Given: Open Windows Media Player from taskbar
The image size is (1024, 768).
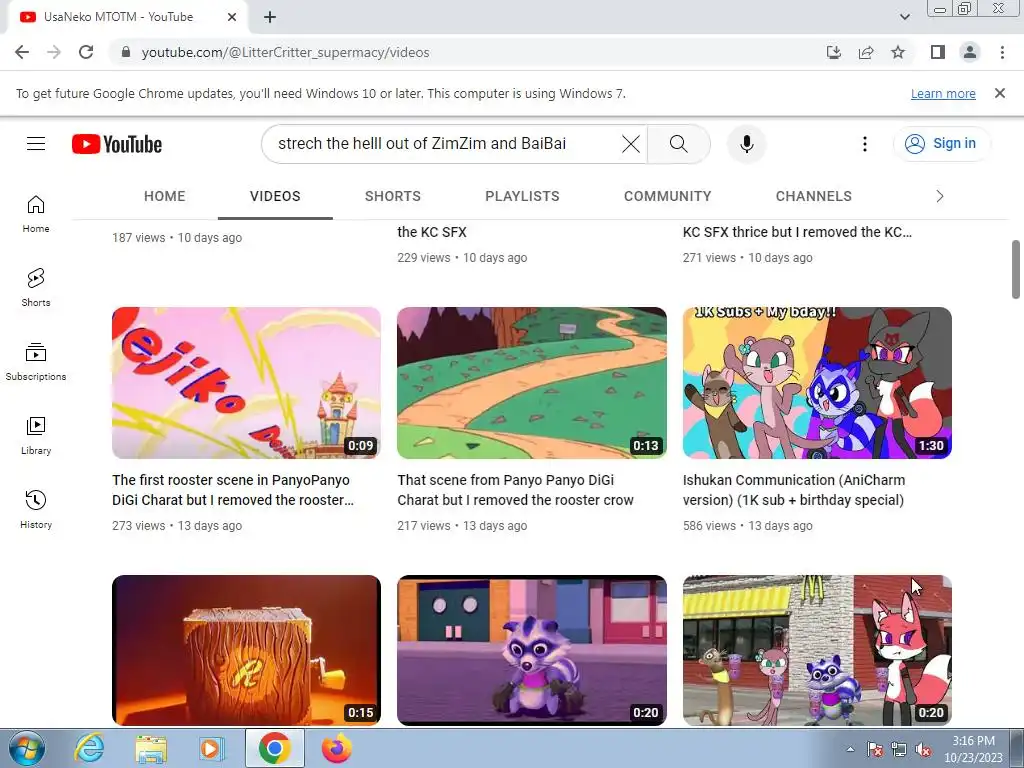Looking at the screenshot, I should pos(212,748).
